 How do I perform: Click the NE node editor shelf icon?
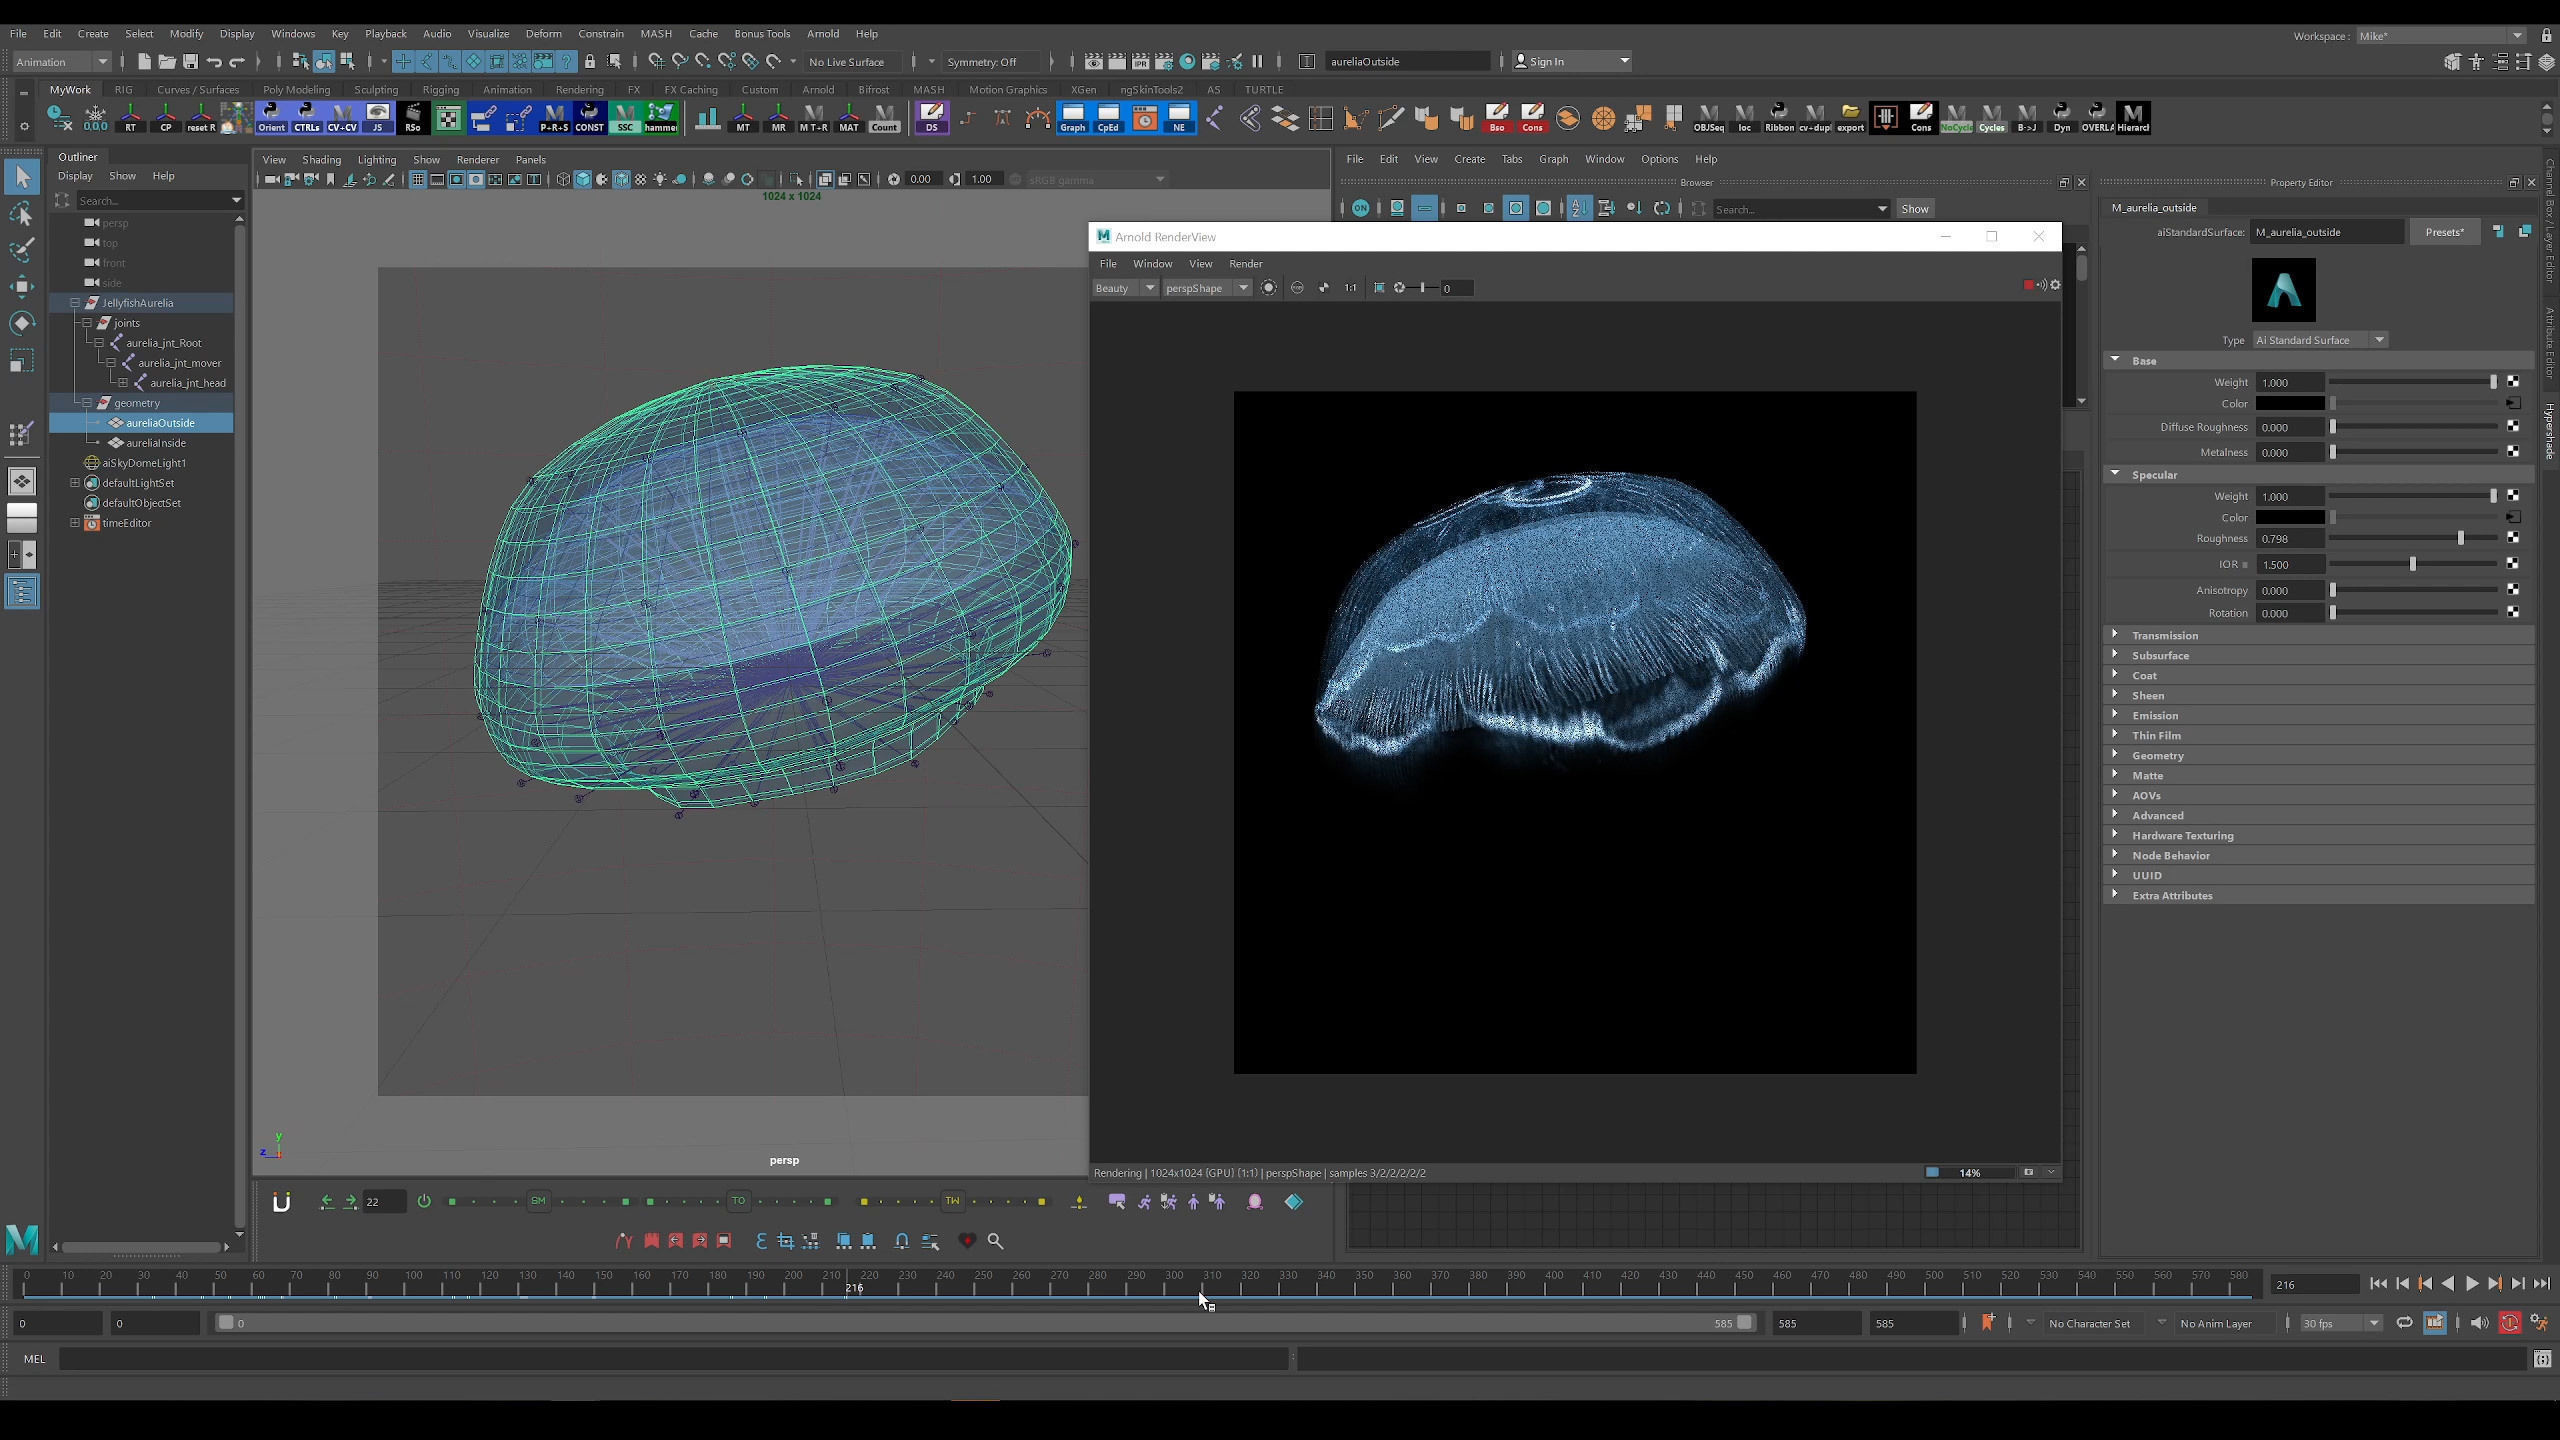1179,118
